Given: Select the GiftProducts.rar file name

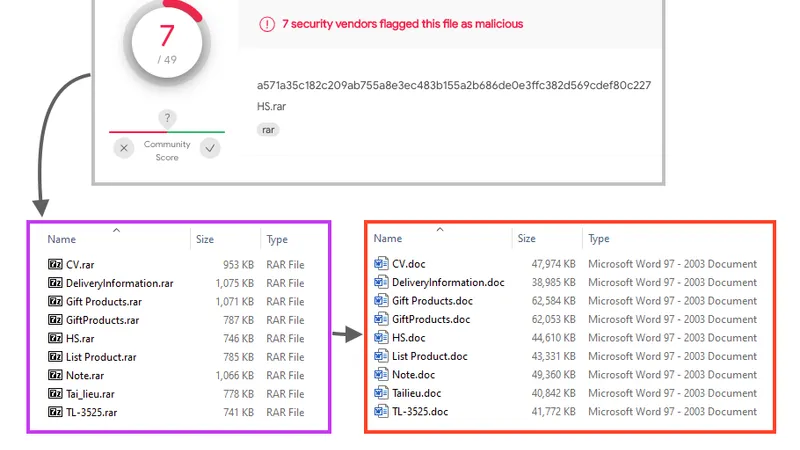Looking at the screenshot, I should point(103,320).
